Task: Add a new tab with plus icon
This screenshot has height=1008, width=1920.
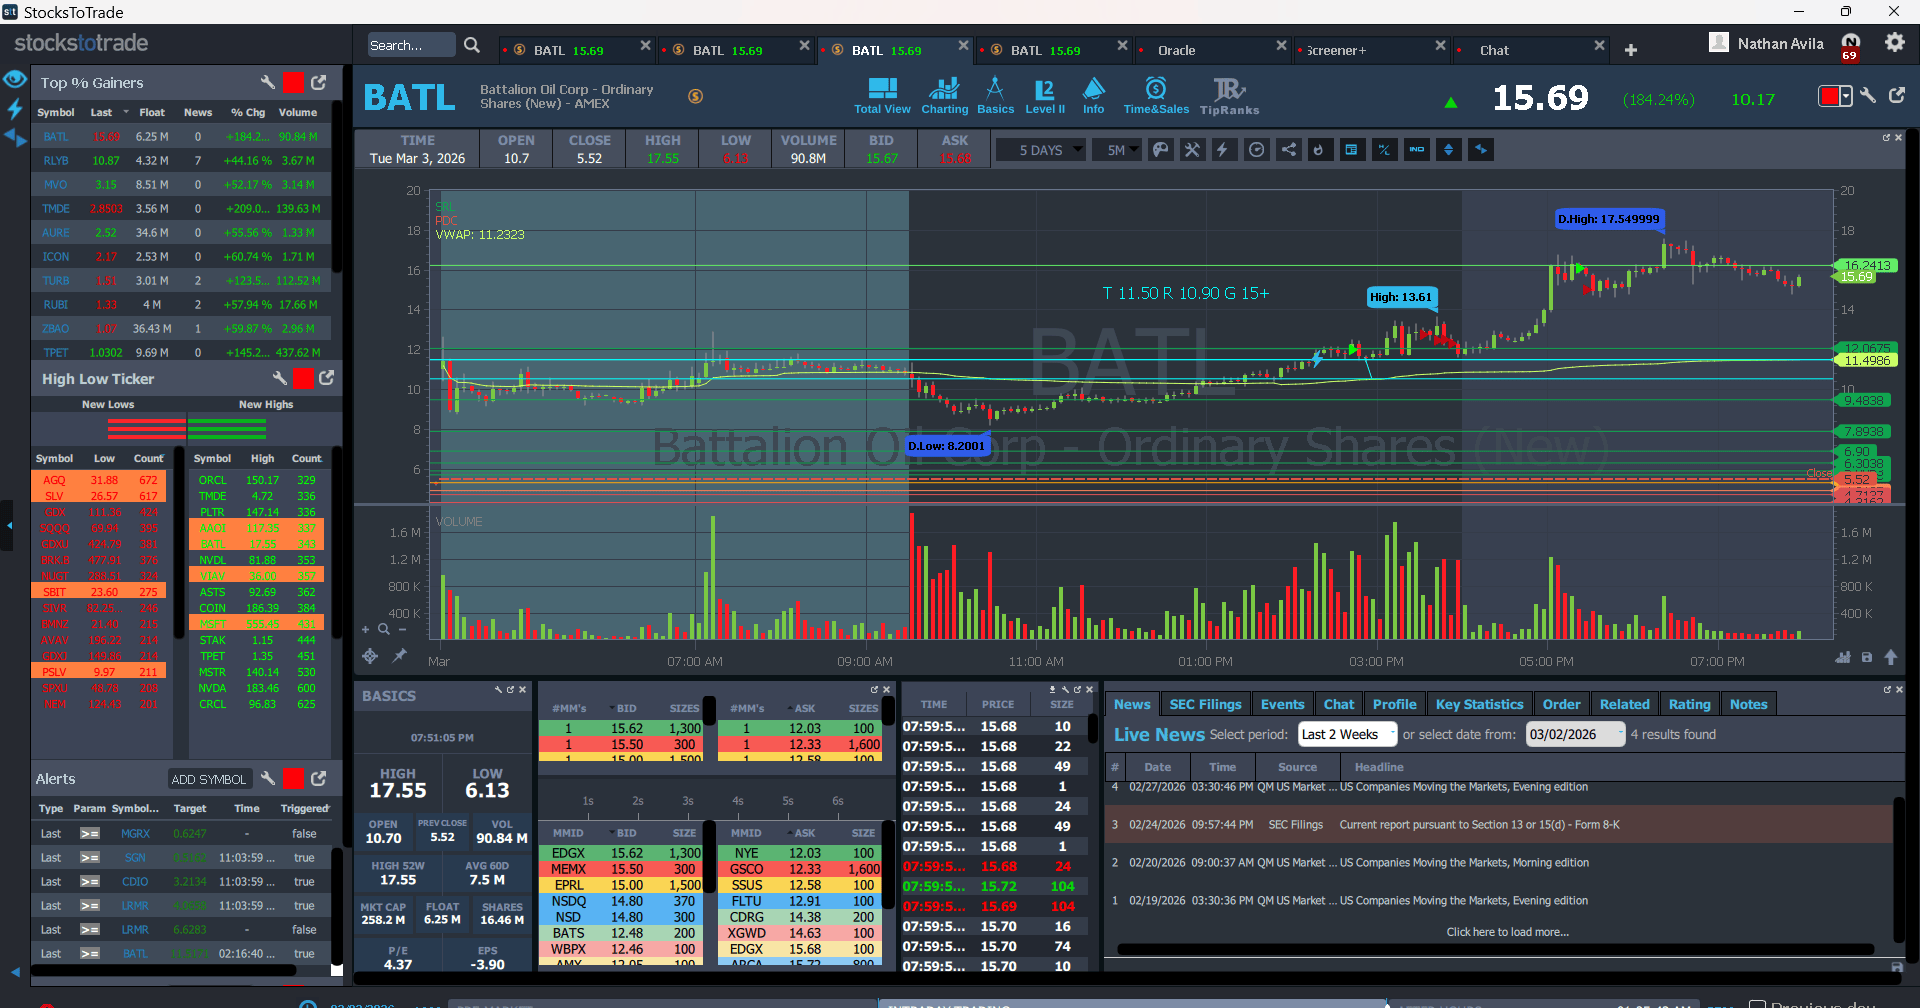Action: pos(1631,50)
